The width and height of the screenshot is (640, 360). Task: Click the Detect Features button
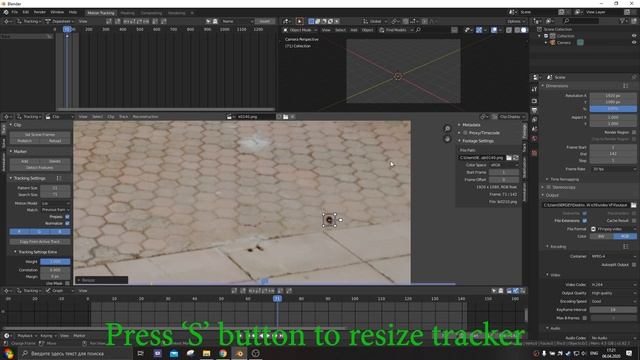tap(40, 168)
